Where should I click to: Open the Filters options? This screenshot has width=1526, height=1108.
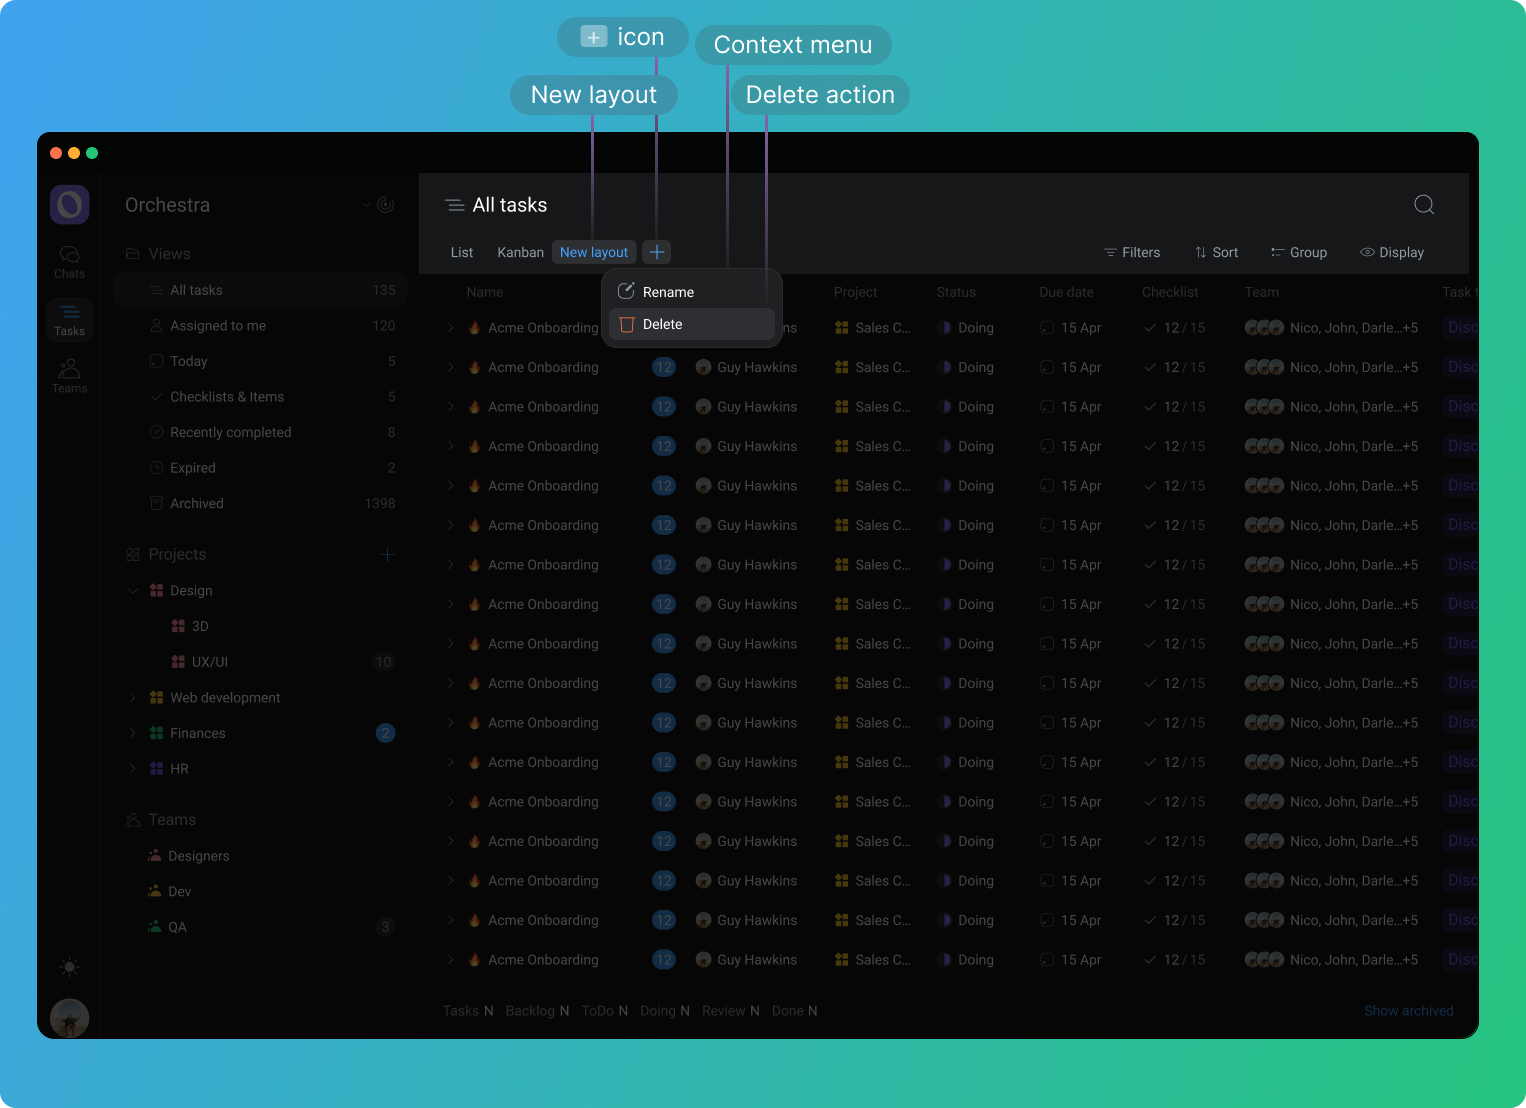(x=1131, y=253)
